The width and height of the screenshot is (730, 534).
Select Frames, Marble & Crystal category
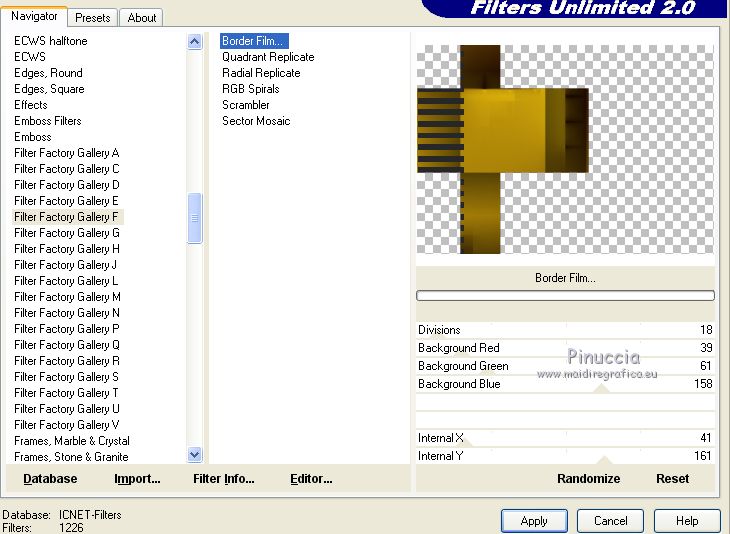pos(72,440)
